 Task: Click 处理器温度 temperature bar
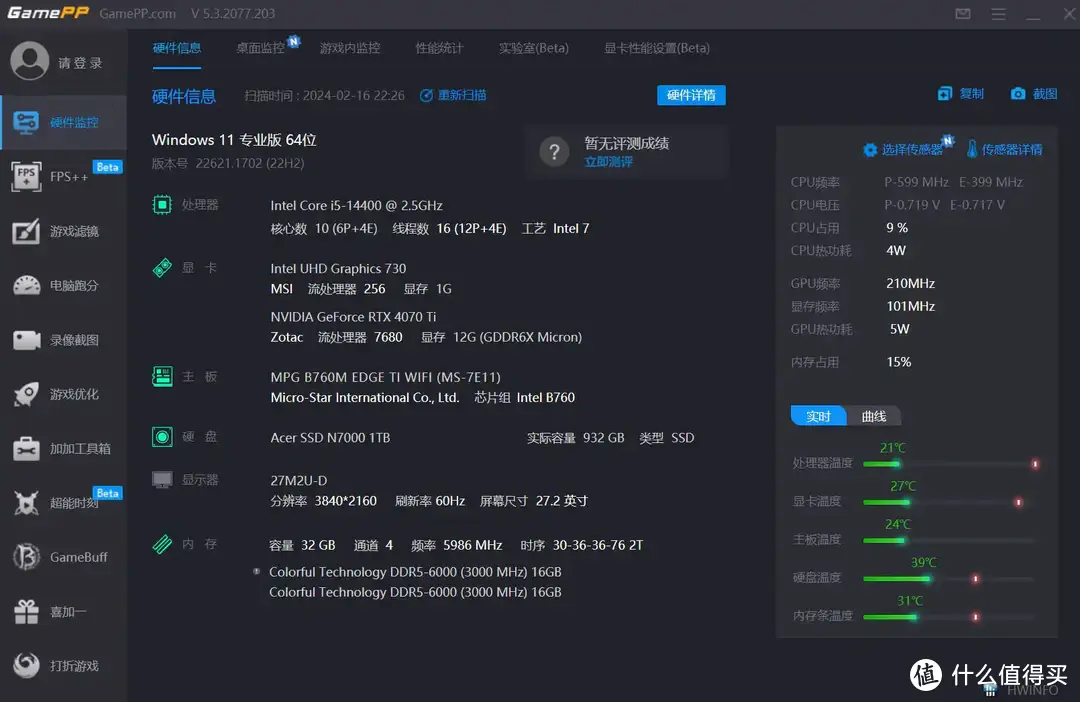coord(951,464)
